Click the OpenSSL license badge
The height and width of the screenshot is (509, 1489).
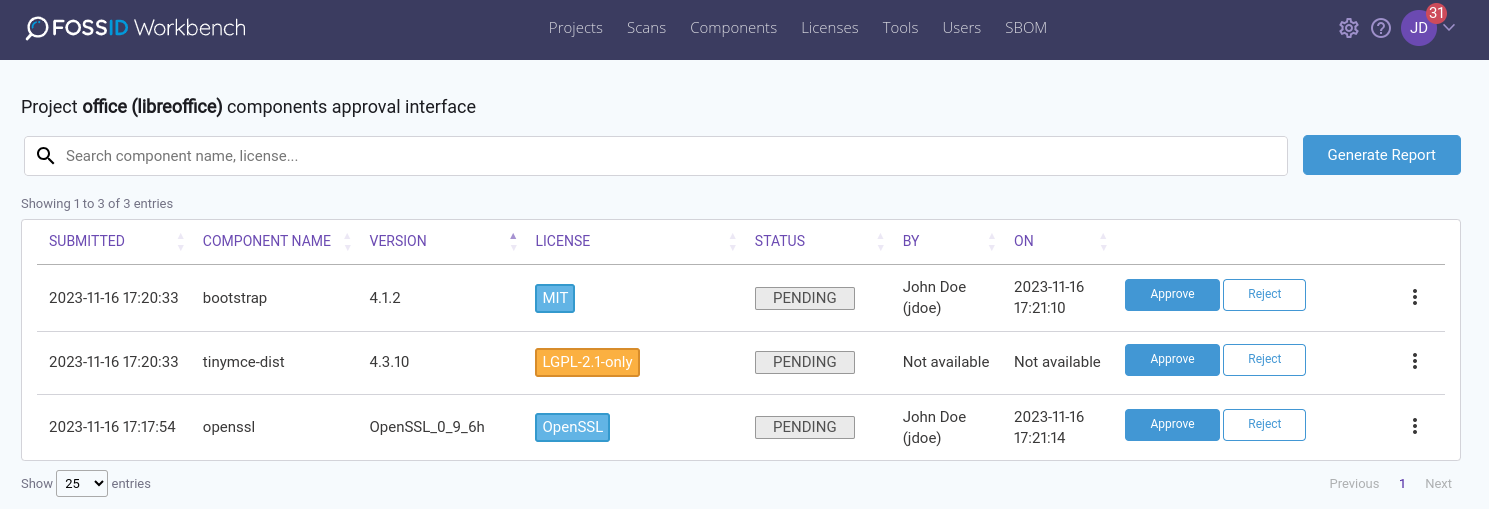(x=573, y=427)
